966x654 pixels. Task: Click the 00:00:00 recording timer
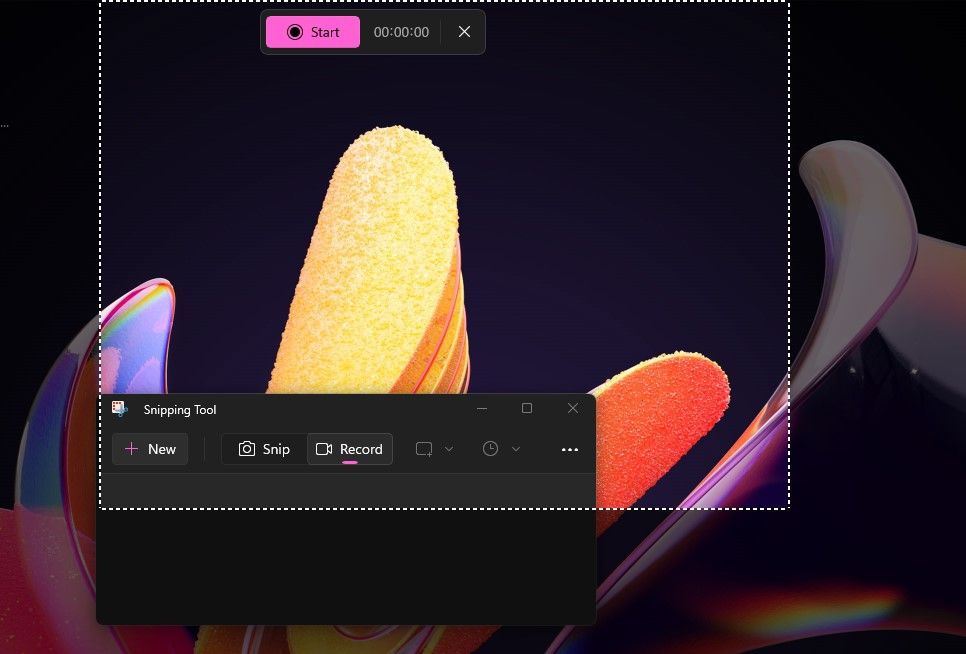pos(401,31)
